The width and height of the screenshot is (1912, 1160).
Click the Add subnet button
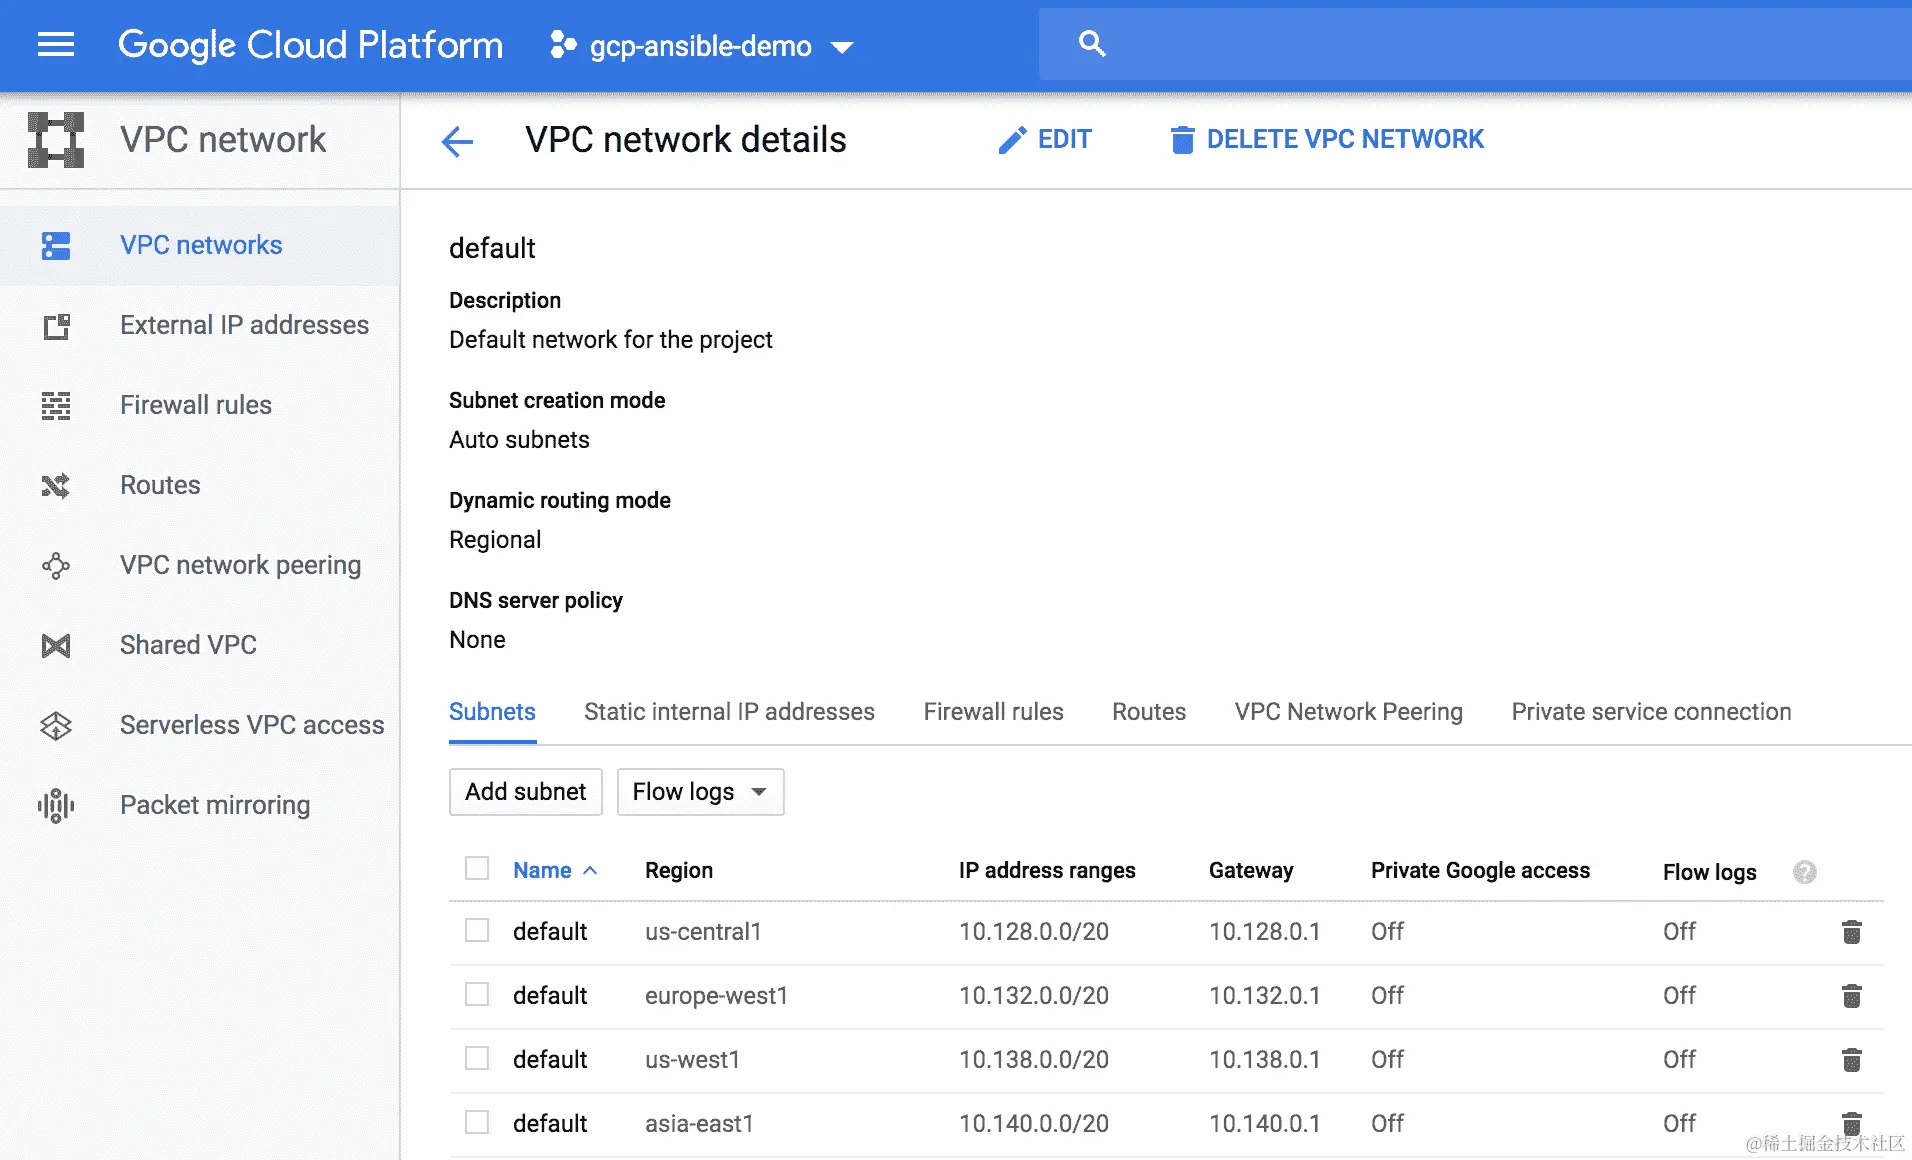pos(526,792)
